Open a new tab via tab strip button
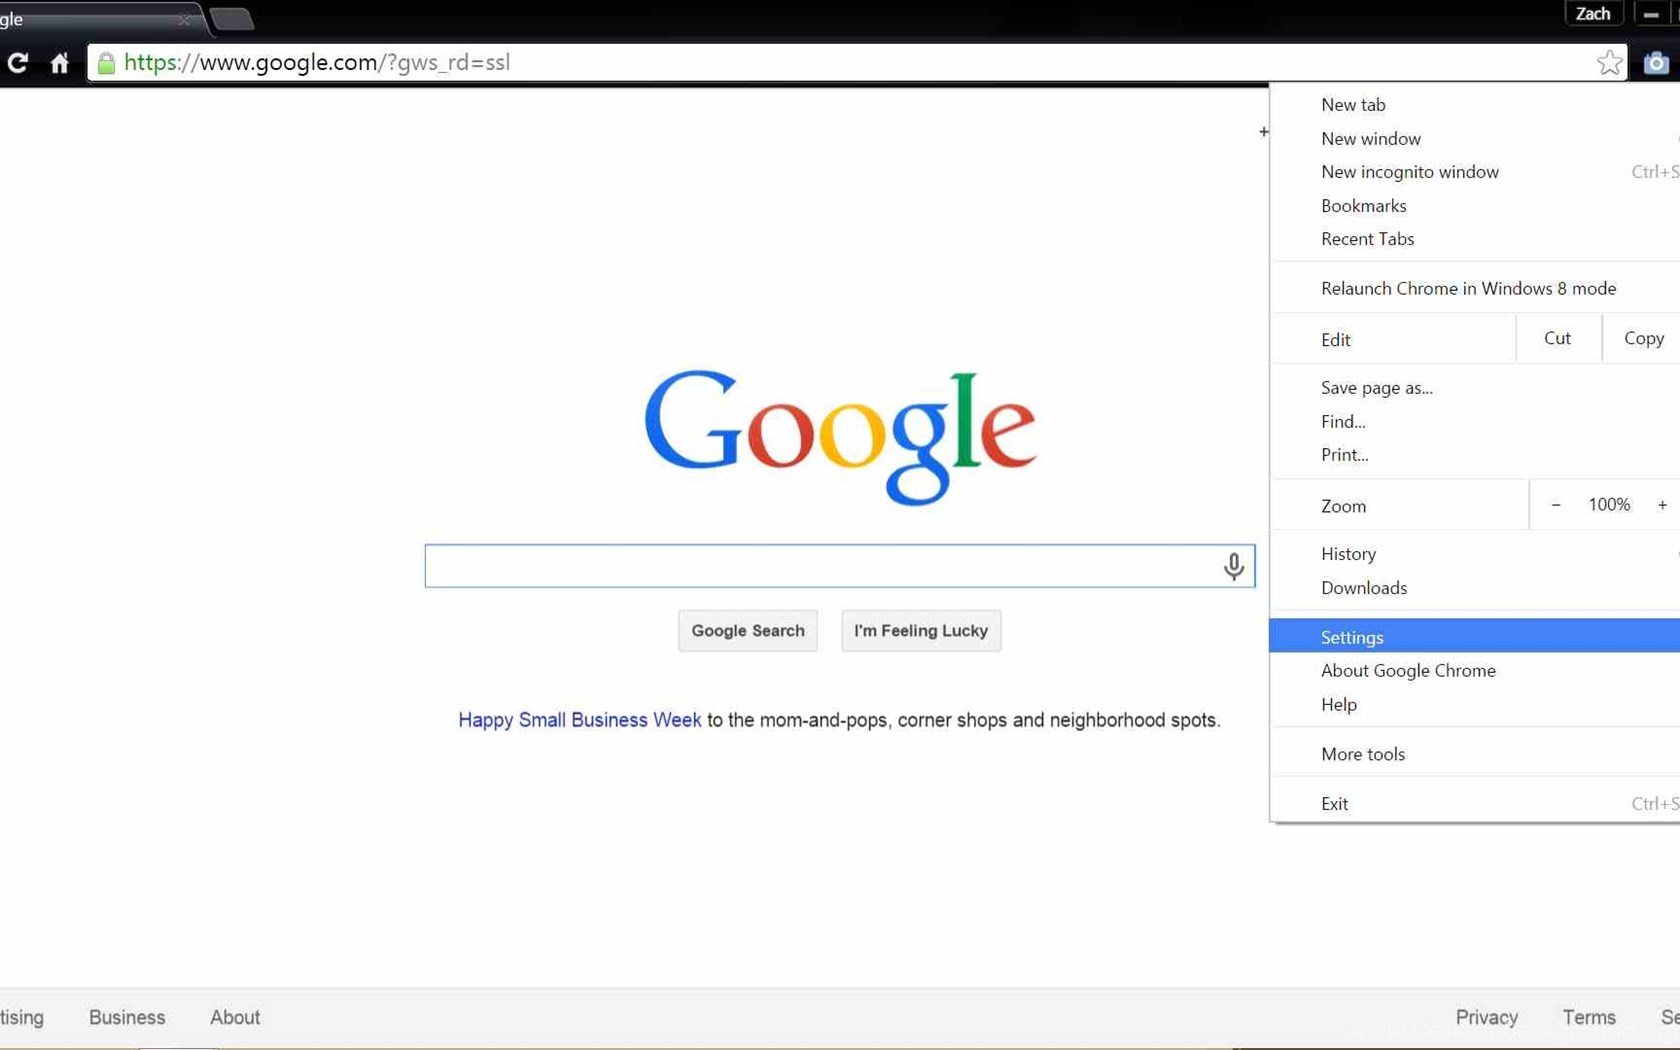Screen dimensions: 1680x1050 (x=232, y=19)
